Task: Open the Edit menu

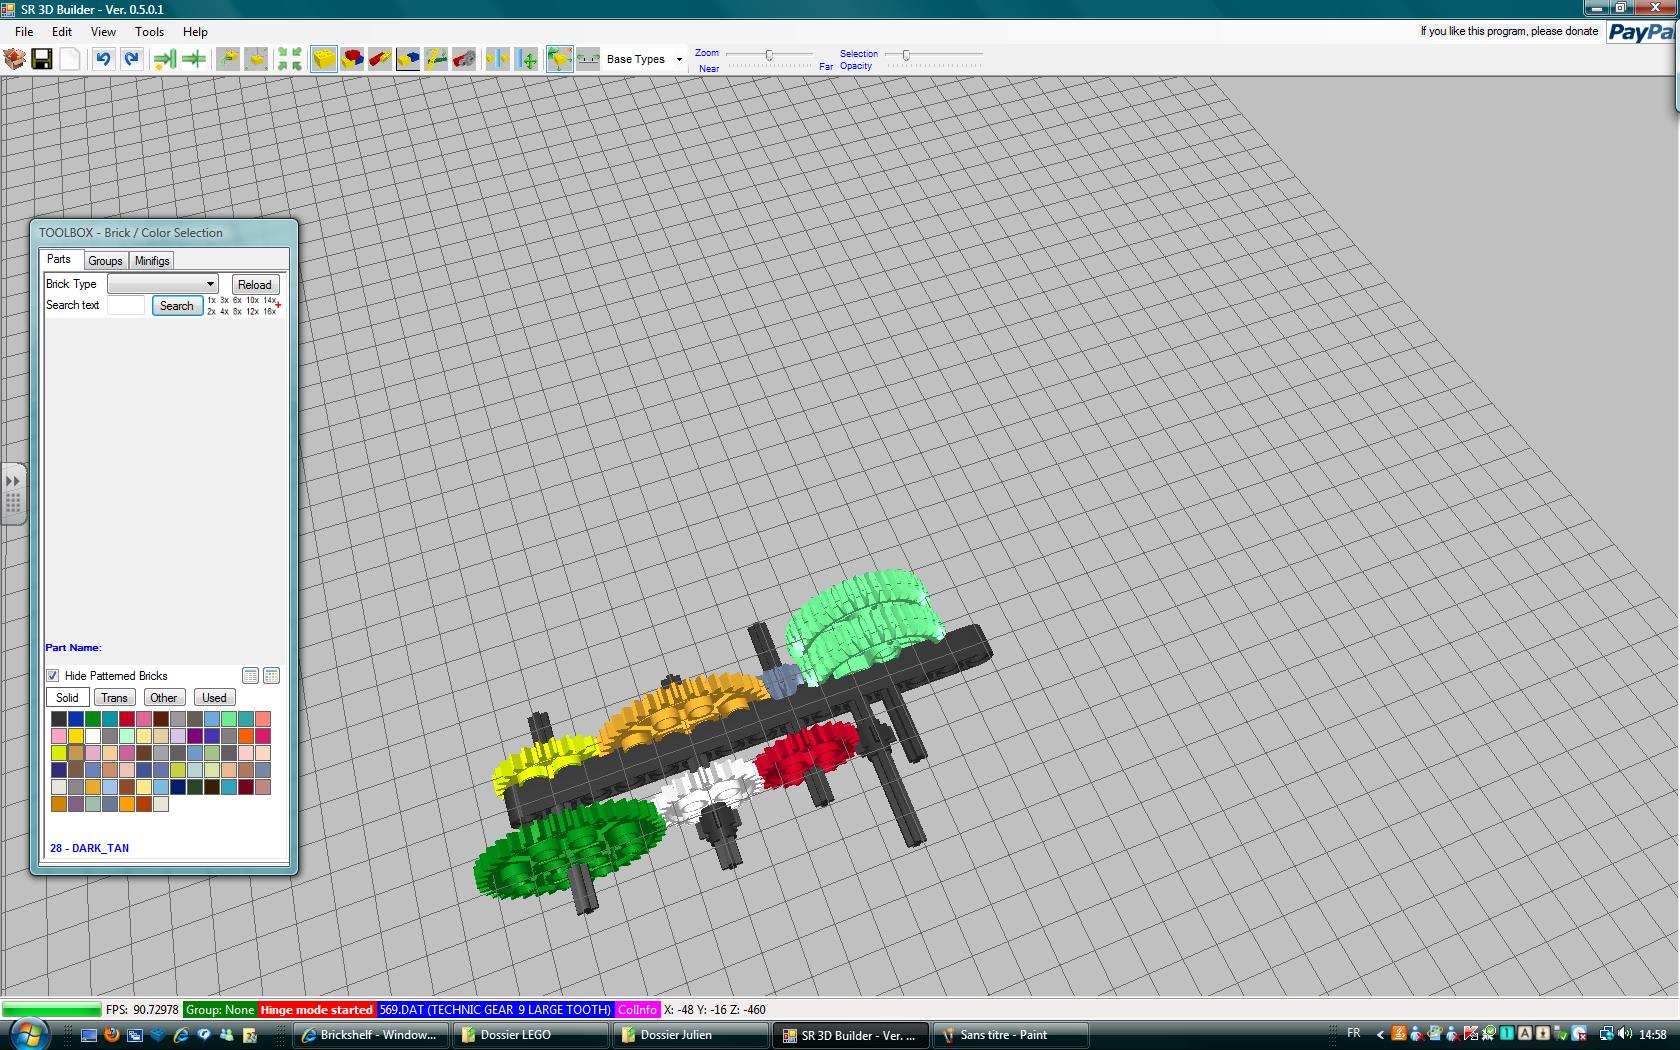Action: coord(62,32)
